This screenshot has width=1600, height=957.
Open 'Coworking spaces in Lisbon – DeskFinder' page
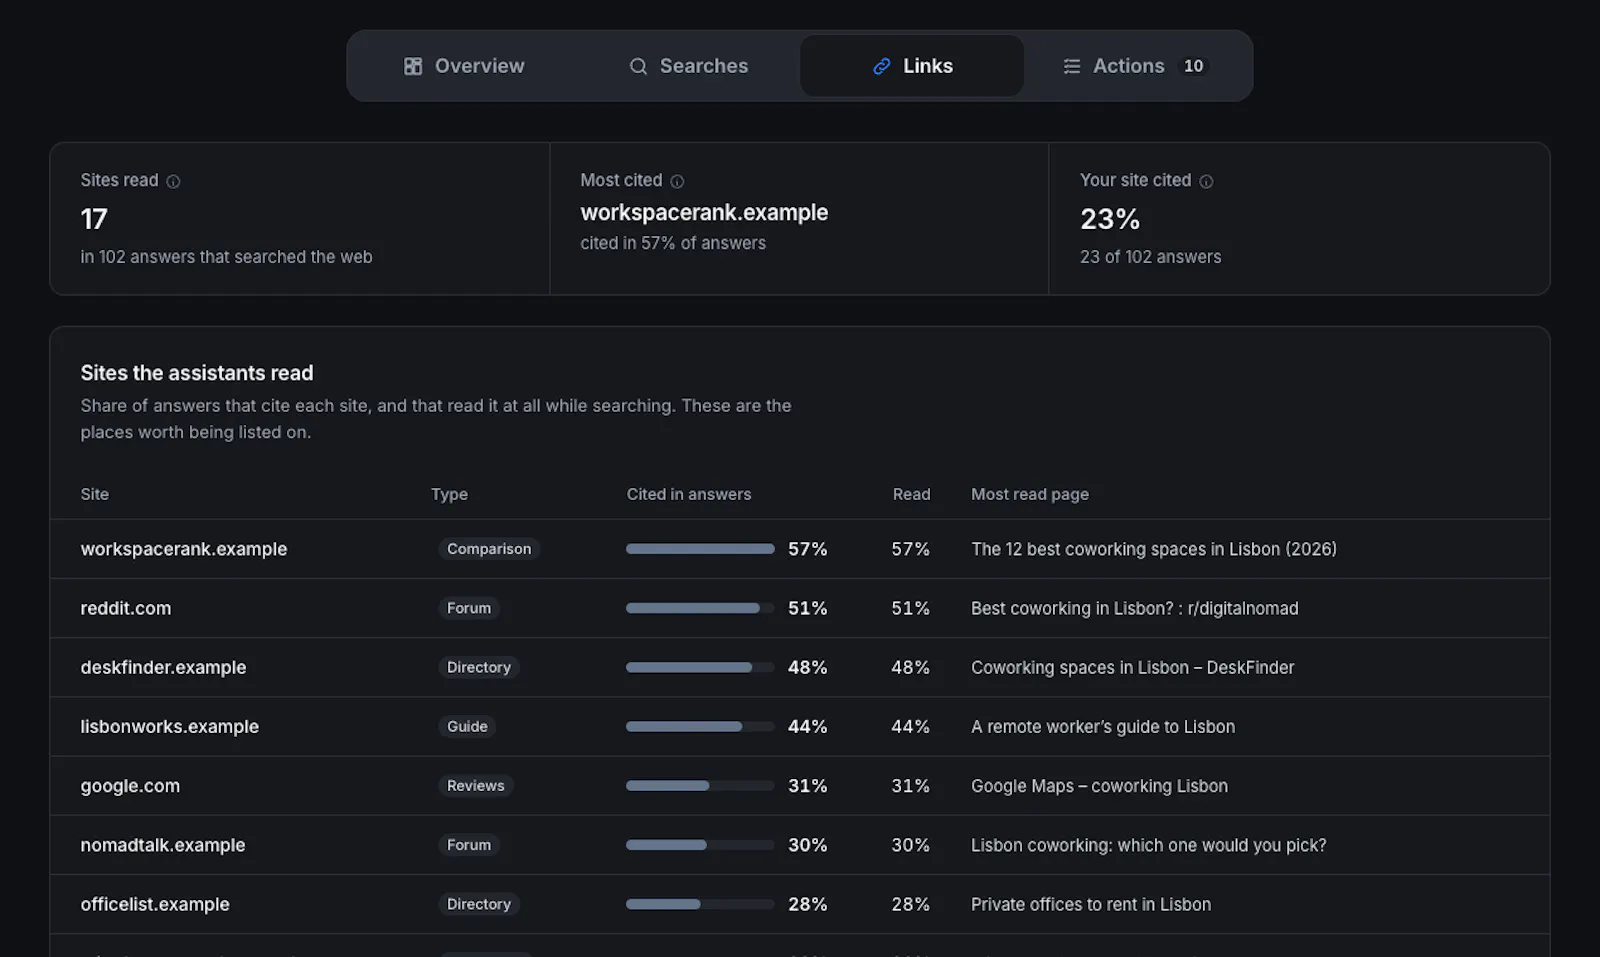coord(1133,667)
